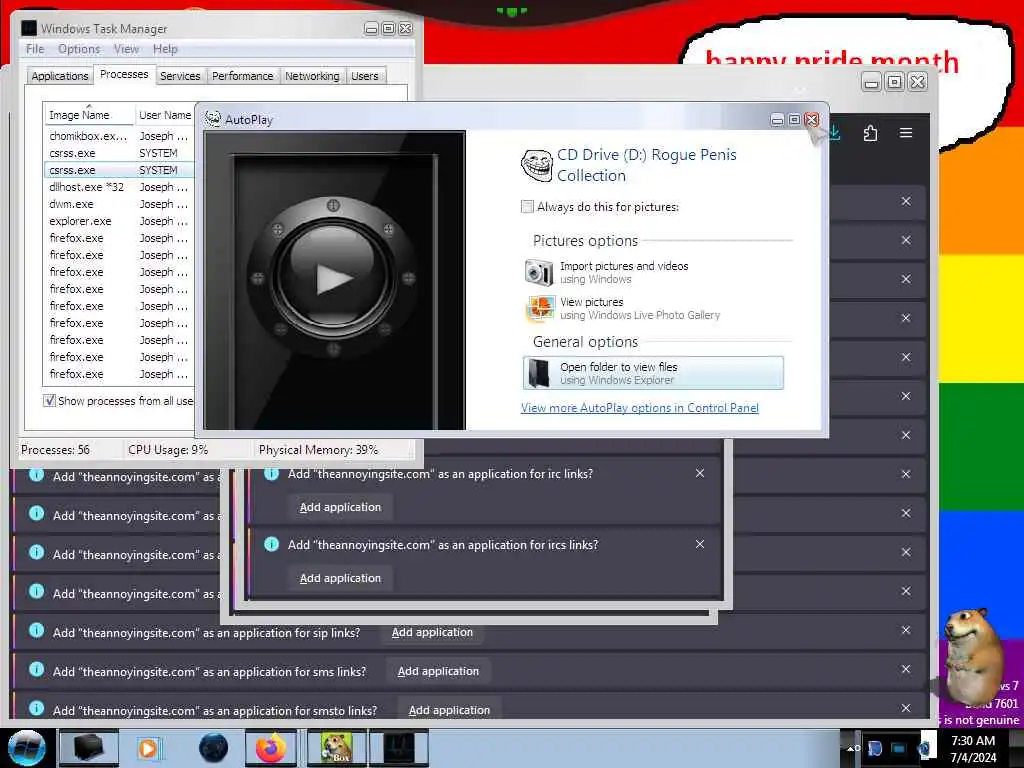Dismiss the irc links notification
Image resolution: width=1024 pixels, height=768 pixels.
coord(699,473)
